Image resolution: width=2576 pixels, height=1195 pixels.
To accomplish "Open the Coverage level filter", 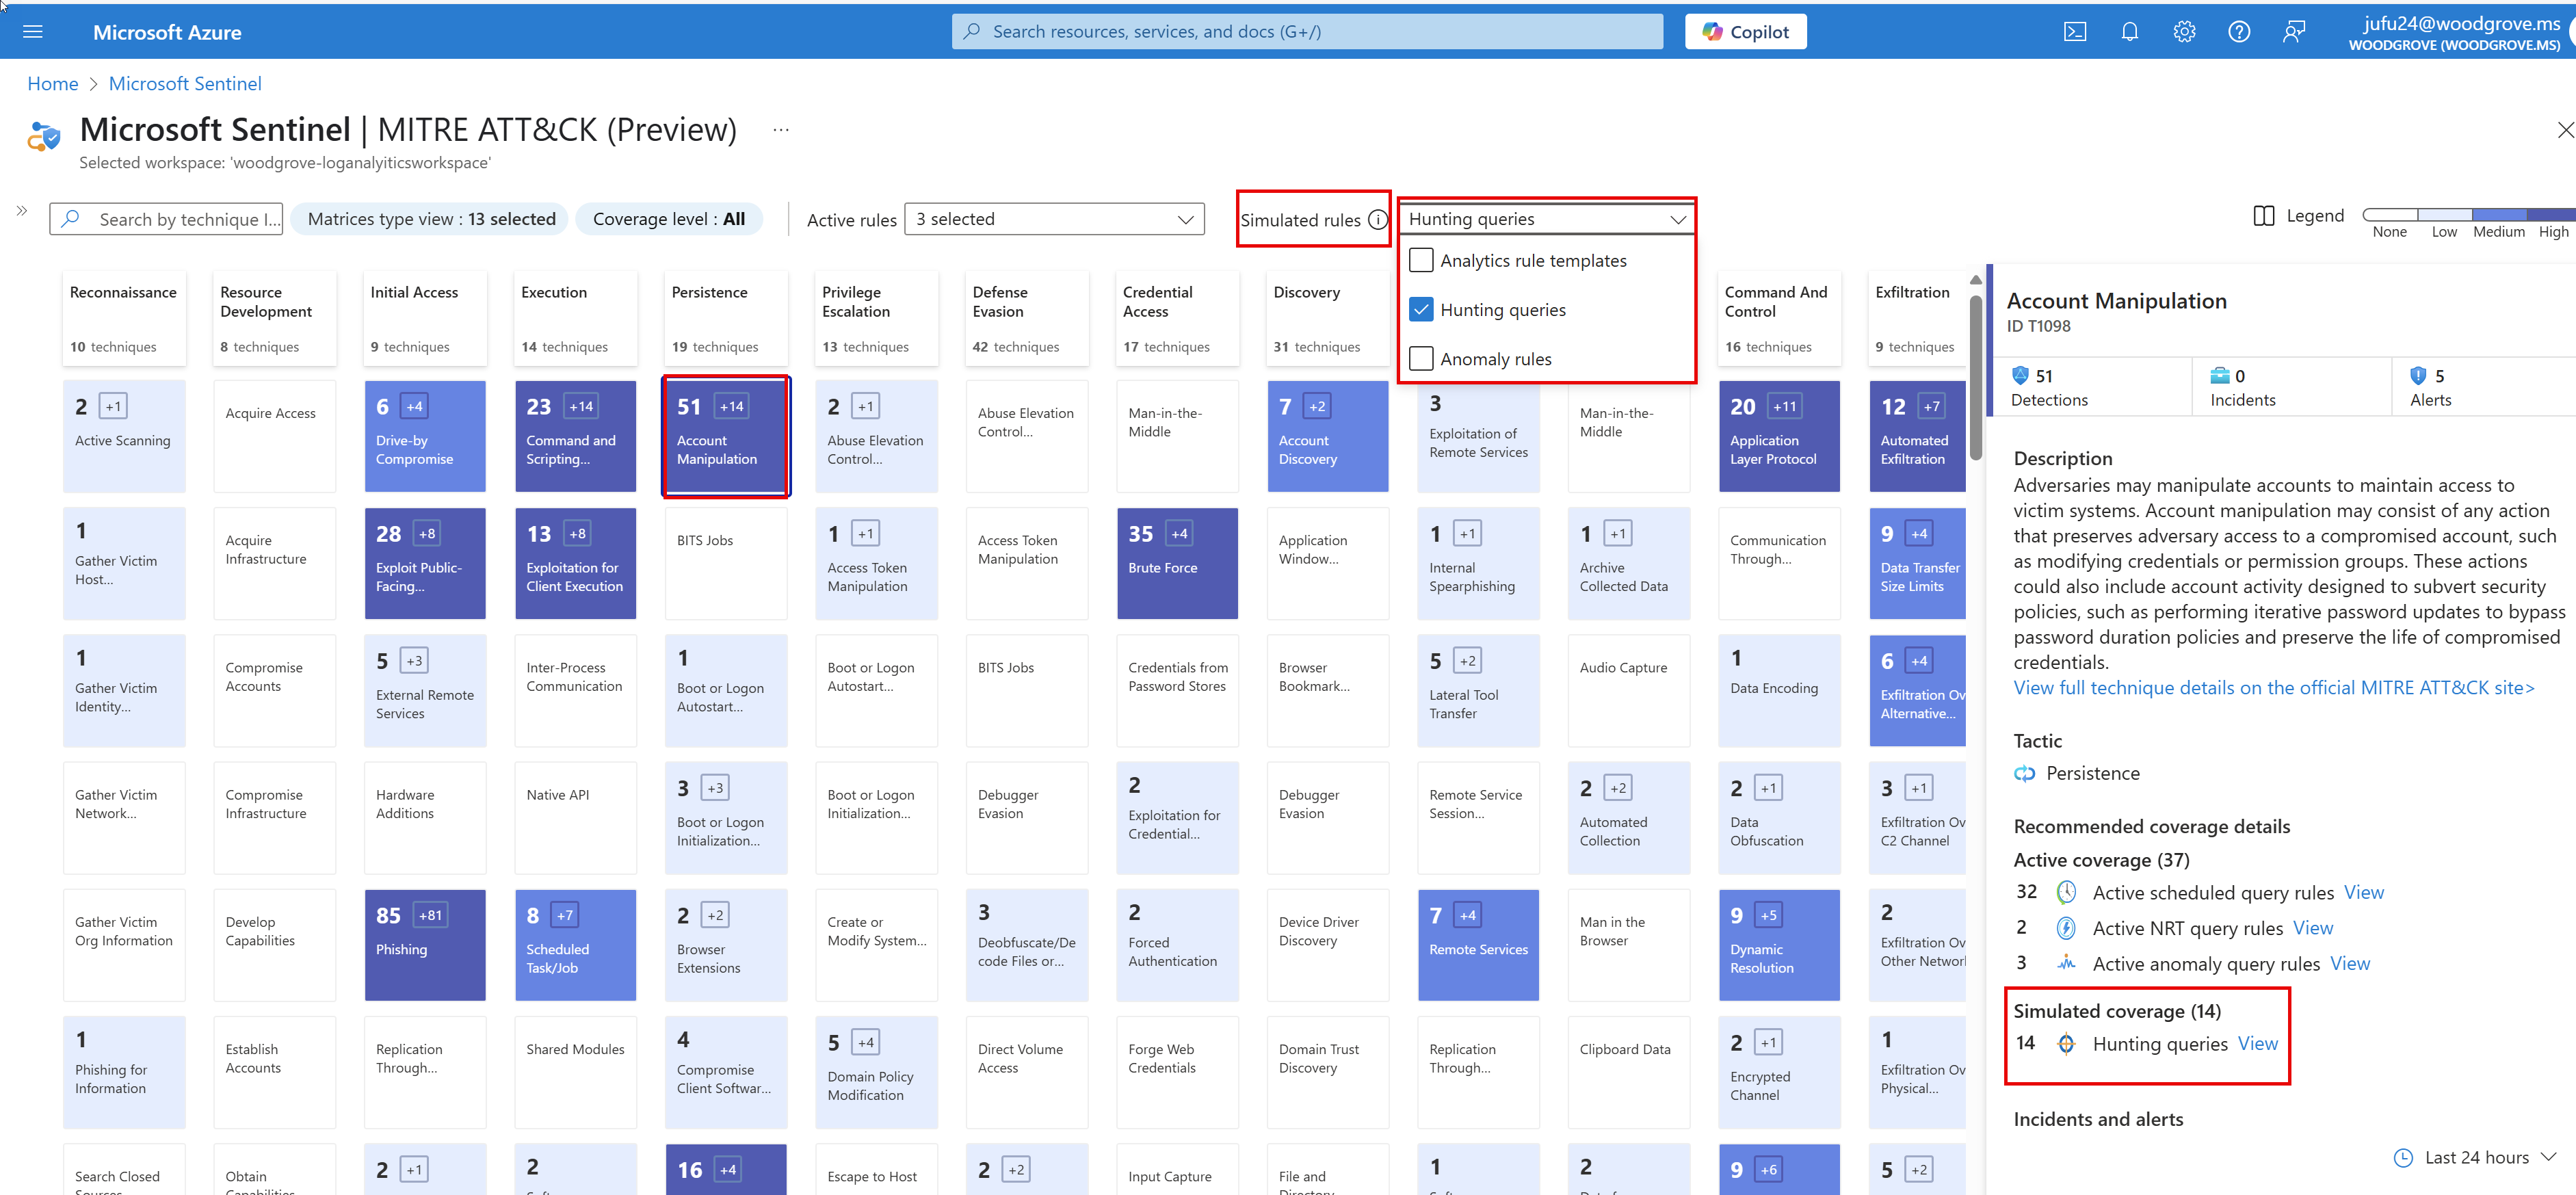I will (x=668, y=219).
